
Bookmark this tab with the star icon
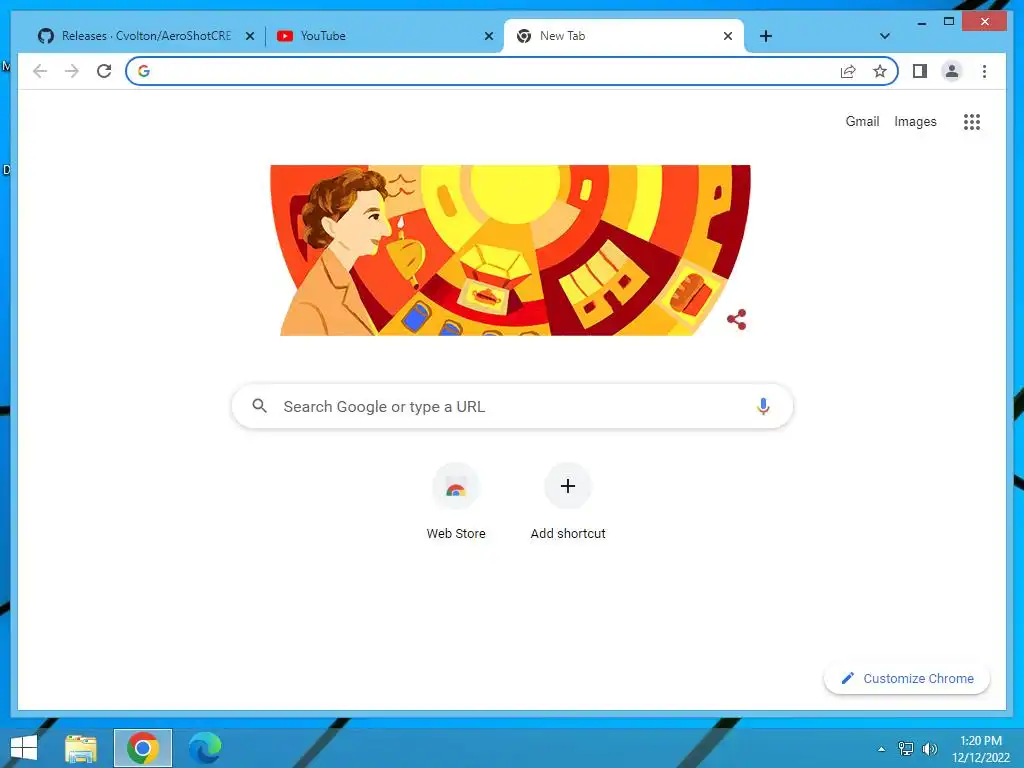[880, 71]
